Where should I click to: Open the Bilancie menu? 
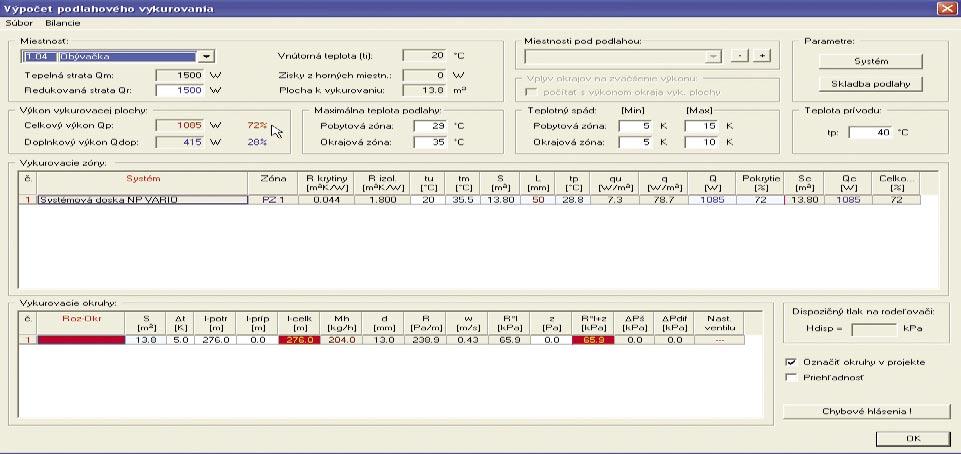63,23
